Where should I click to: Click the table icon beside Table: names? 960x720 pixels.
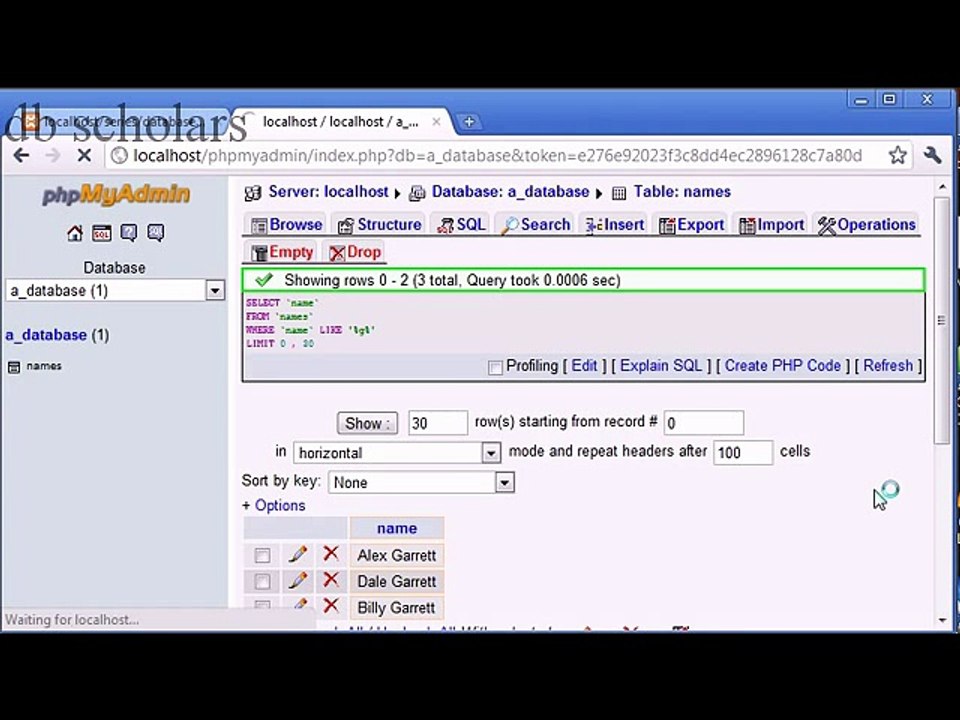pyautogui.click(x=619, y=193)
